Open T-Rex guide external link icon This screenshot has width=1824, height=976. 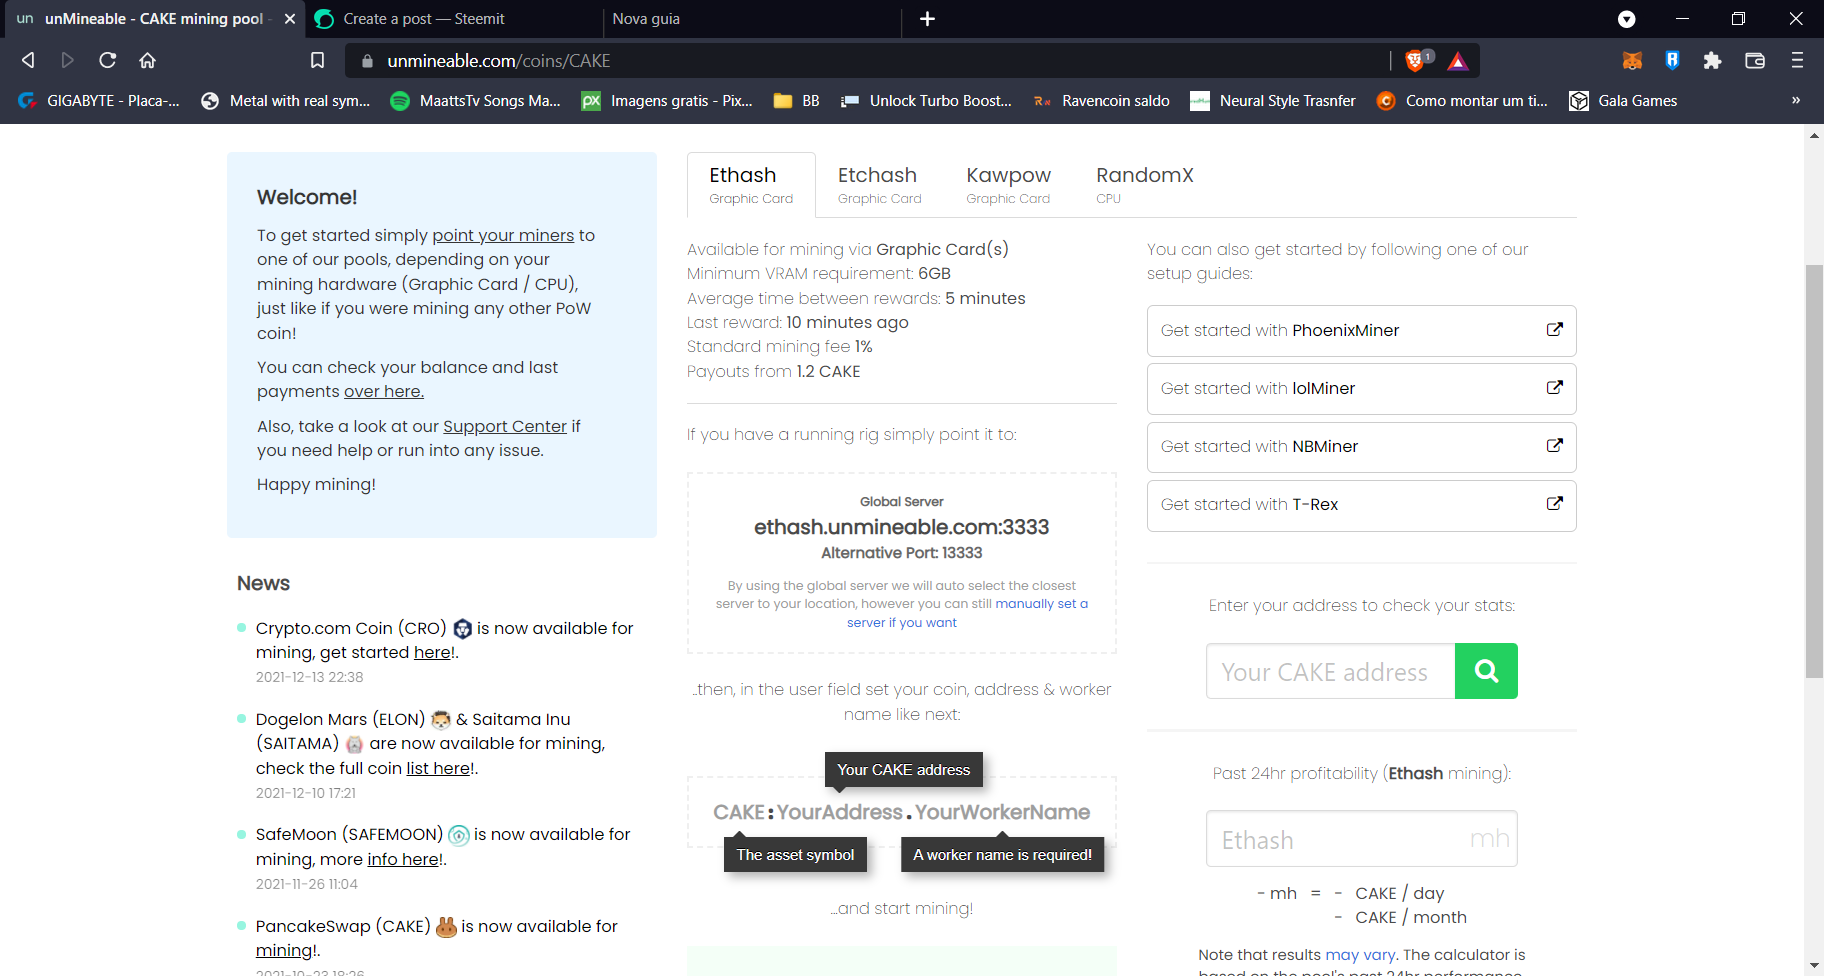click(x=1554, y=504)
